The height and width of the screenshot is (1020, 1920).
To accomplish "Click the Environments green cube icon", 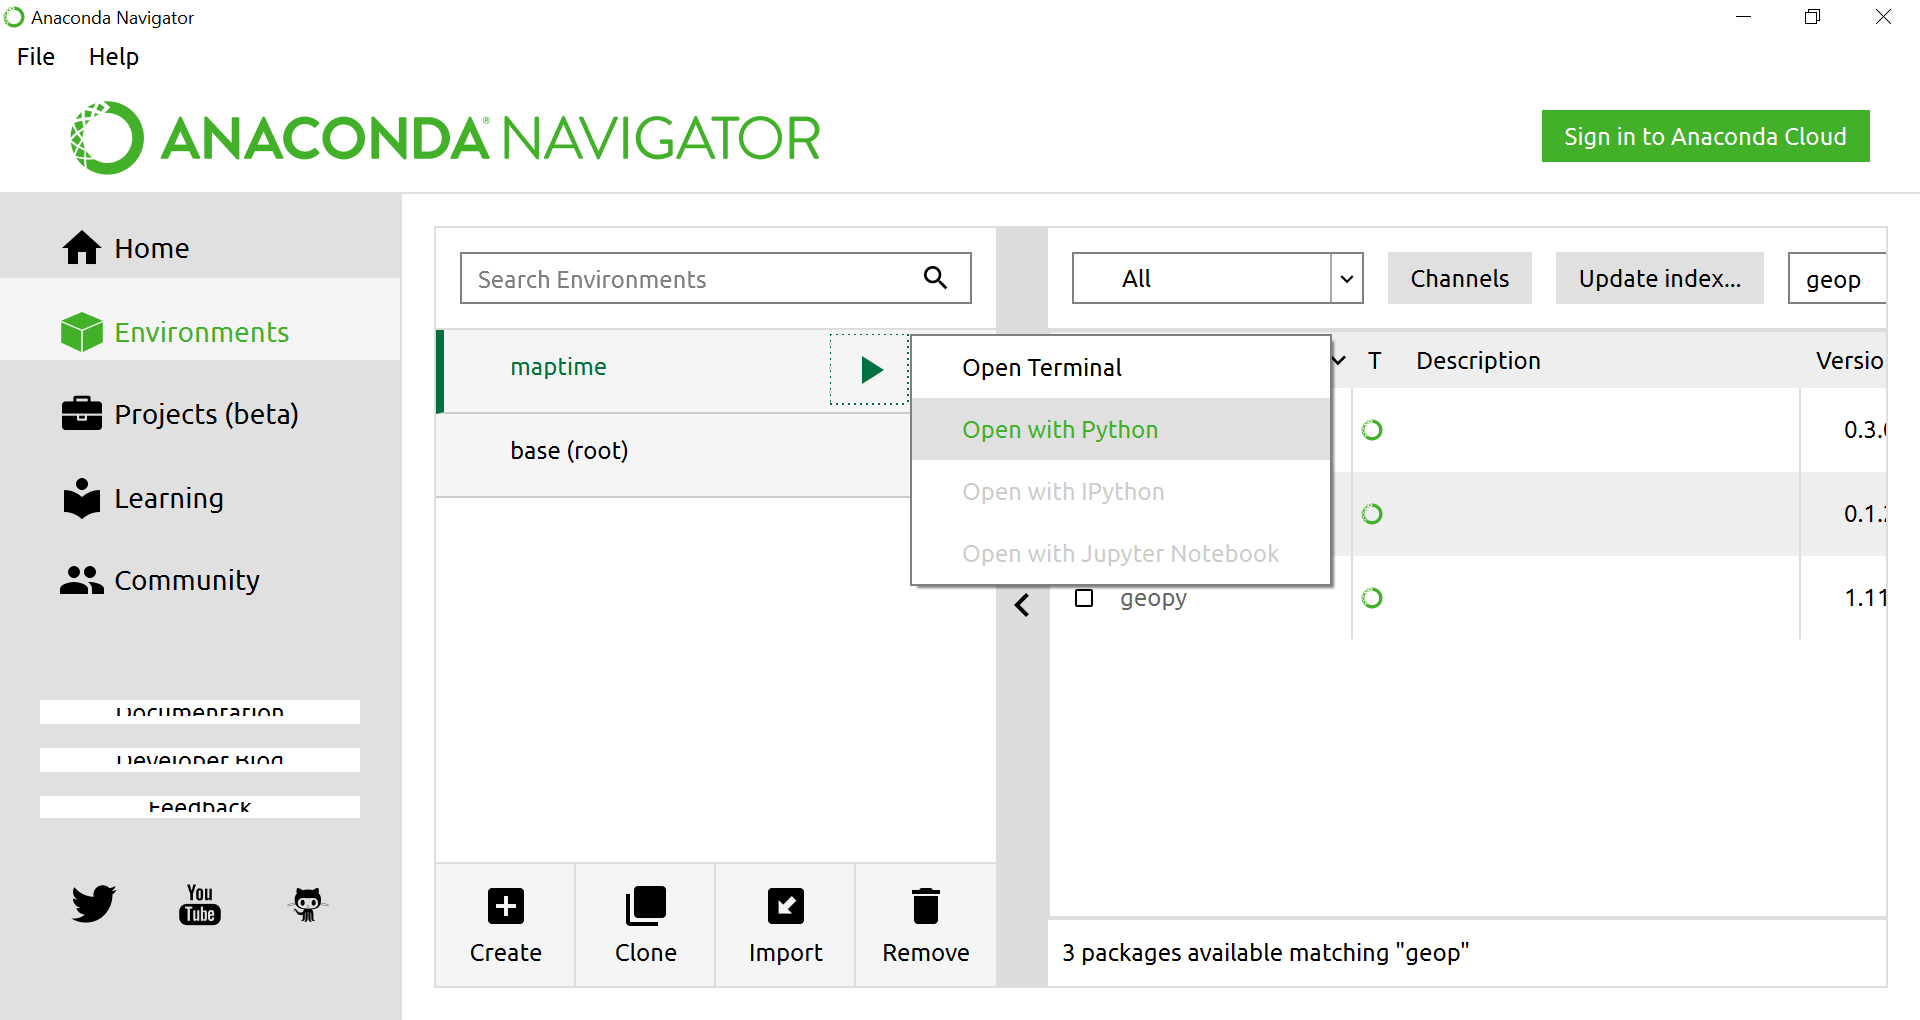I will 82,332.
